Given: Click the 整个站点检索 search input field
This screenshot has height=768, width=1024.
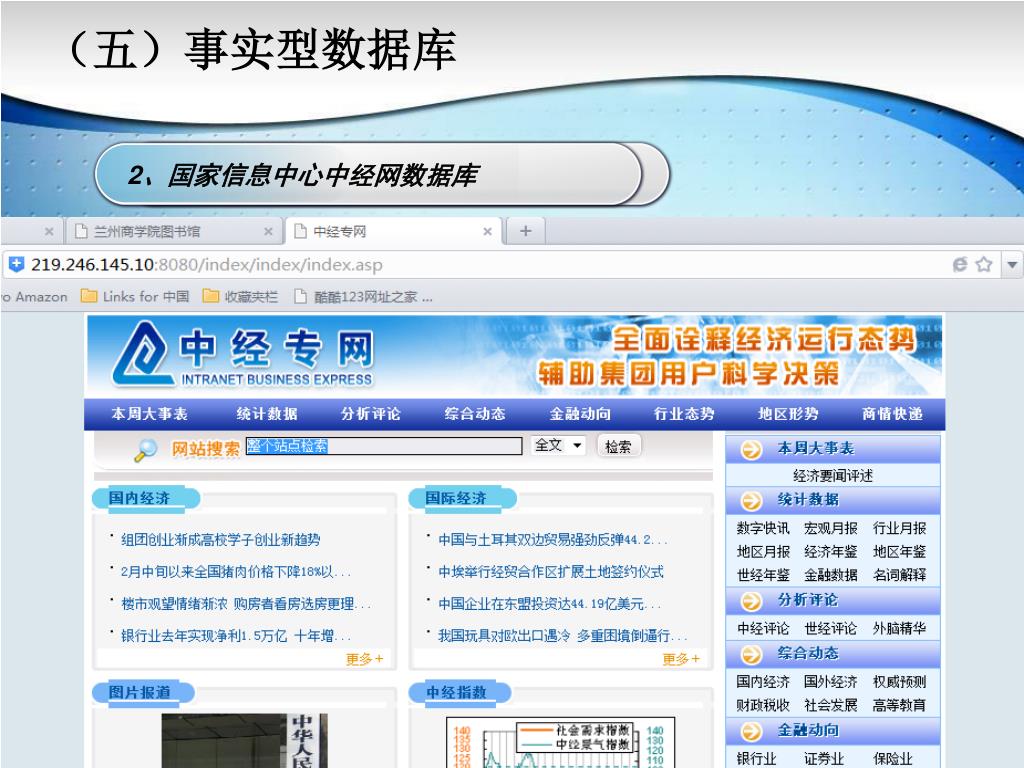Looking at the screenshot, I should (x=384, y=446).
